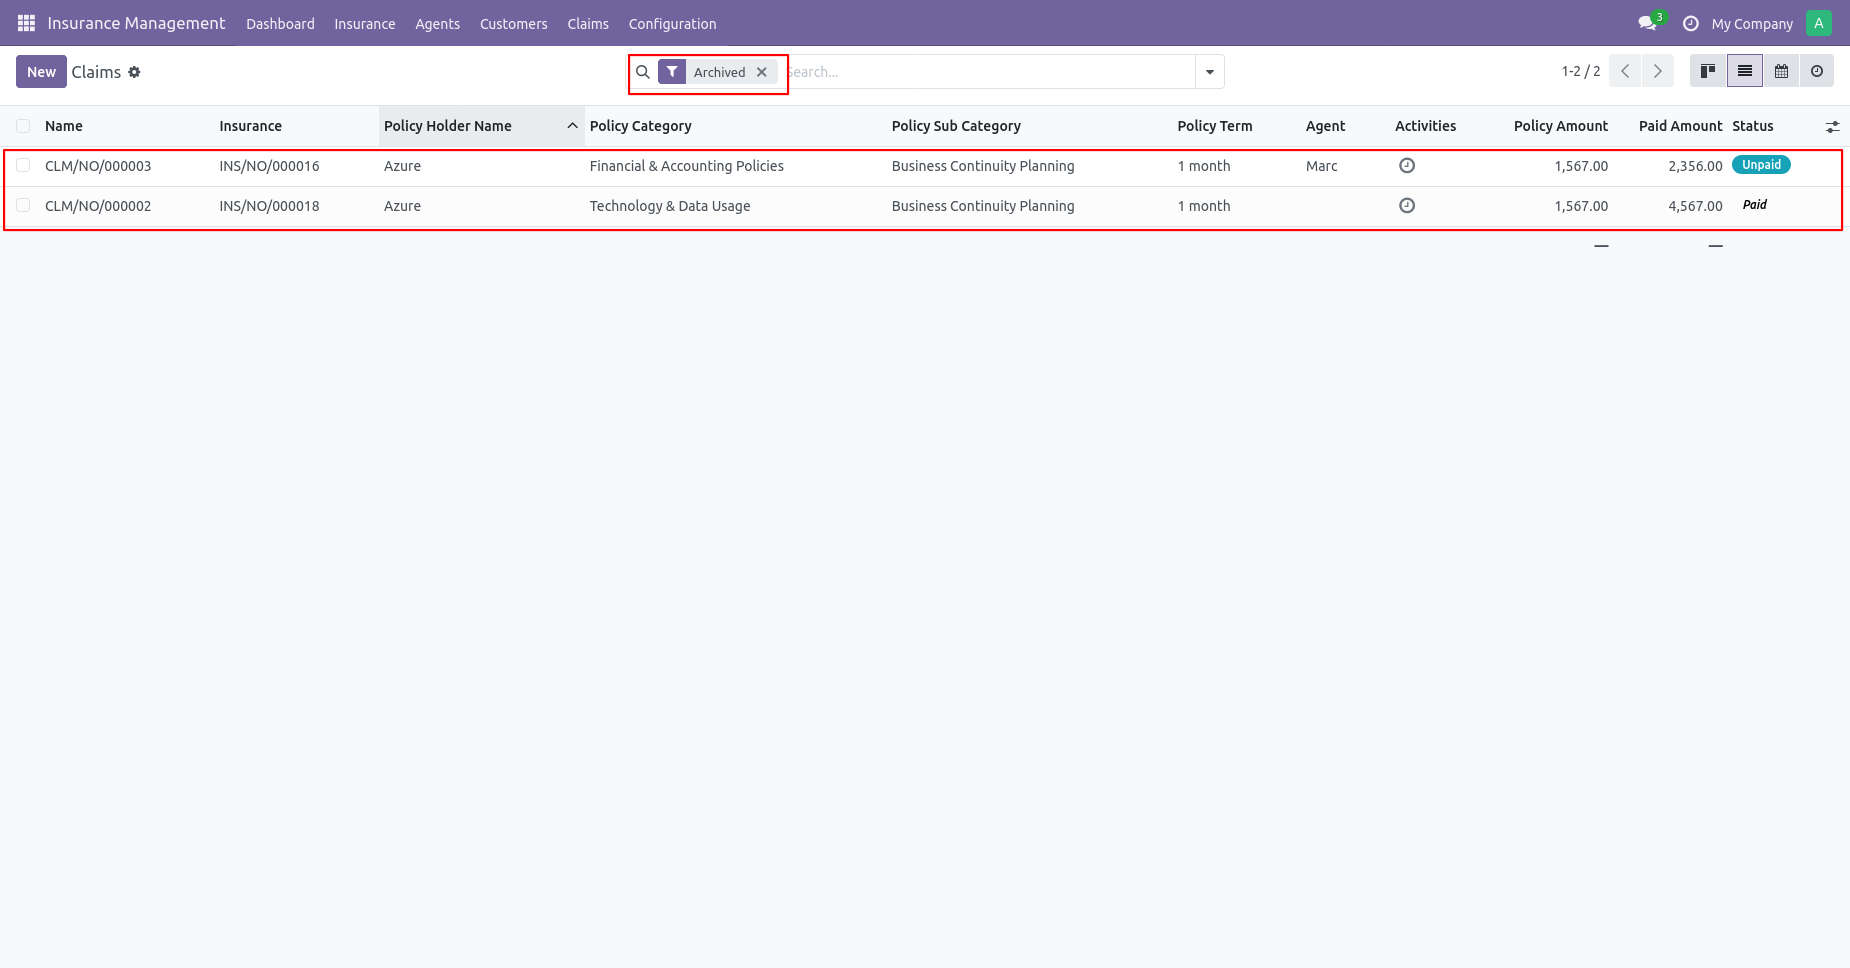Viewport: 1850px width, 968px height.
Task: Remove the Archived filter with its X
Action: coord(762,72)
